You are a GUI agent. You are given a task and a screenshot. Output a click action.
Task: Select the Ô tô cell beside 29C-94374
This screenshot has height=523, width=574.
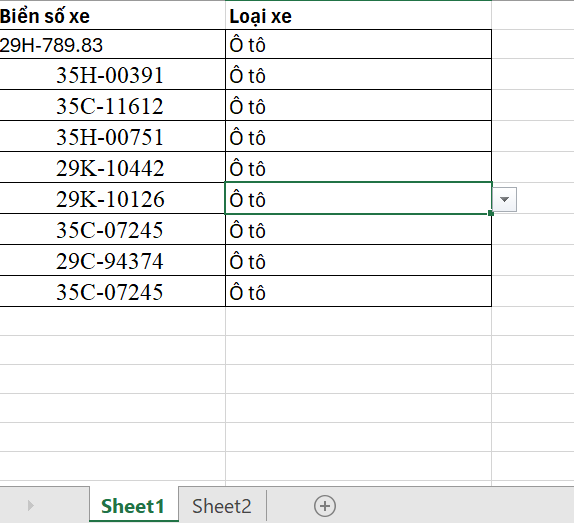358,260
